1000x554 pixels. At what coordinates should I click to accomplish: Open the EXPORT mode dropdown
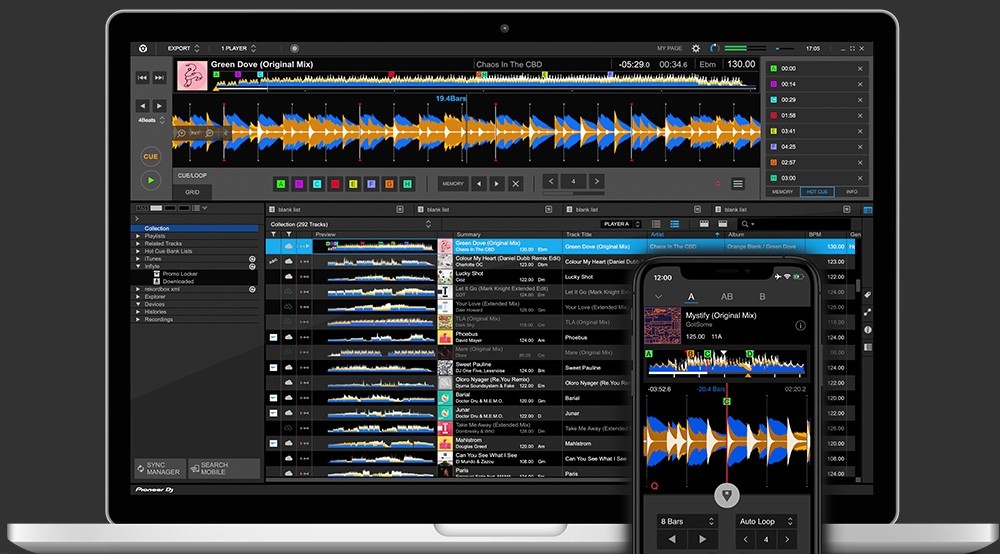[184, 48]
